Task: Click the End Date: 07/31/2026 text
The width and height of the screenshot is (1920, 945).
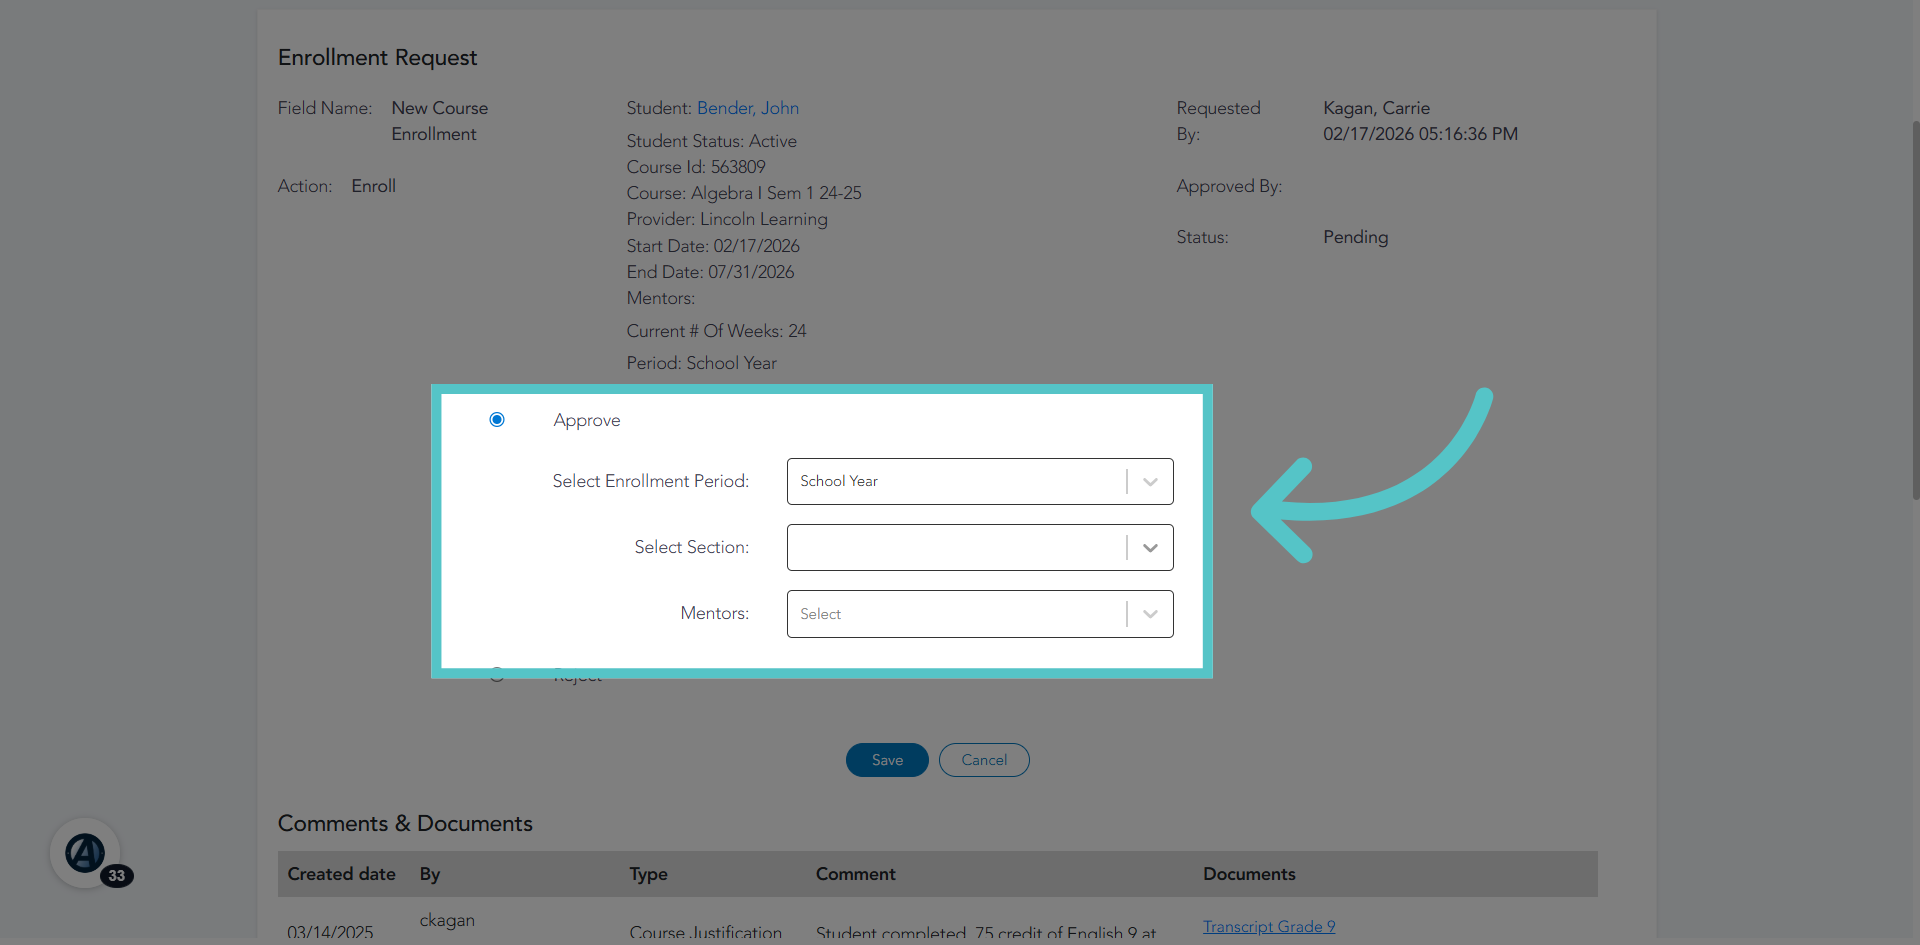Action: pyautogui.click(x=710, y=272)
